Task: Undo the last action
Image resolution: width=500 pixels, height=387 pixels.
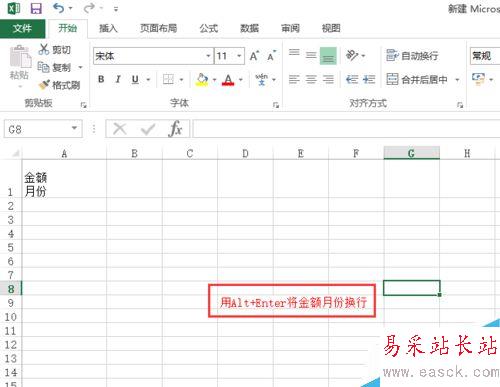Action: click(58, 8)
